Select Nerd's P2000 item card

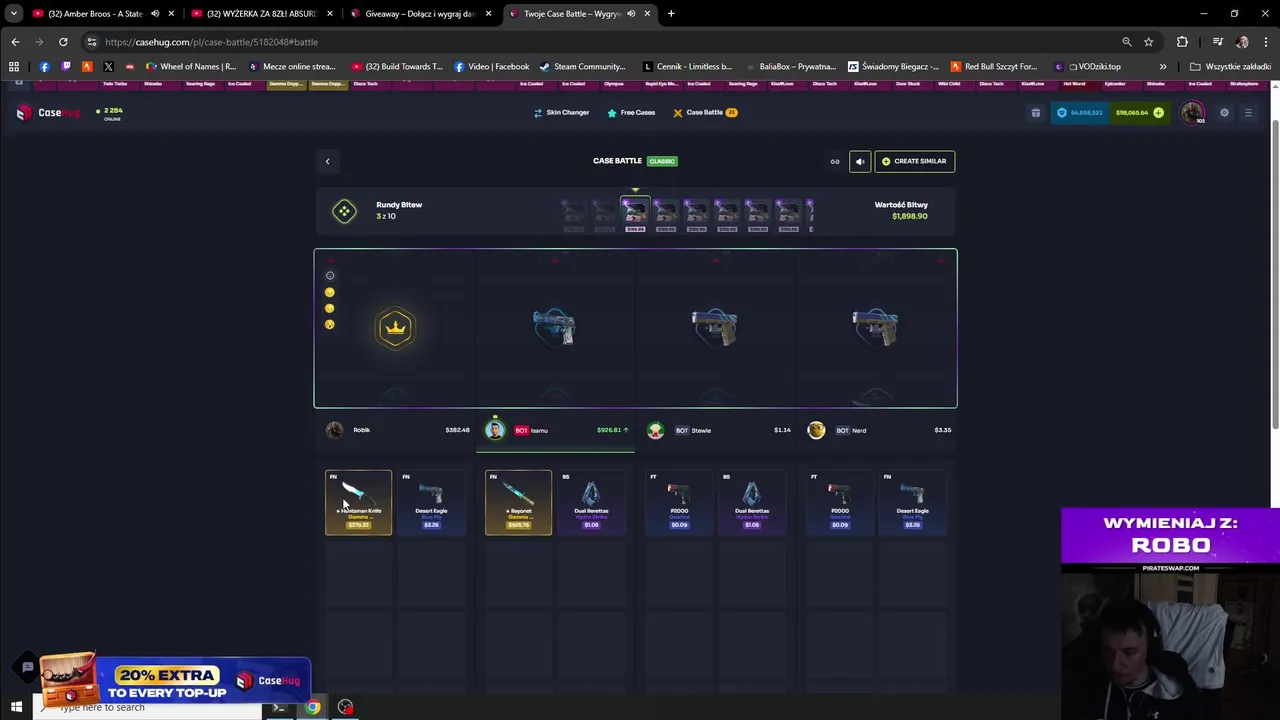[x=840, y=502]
